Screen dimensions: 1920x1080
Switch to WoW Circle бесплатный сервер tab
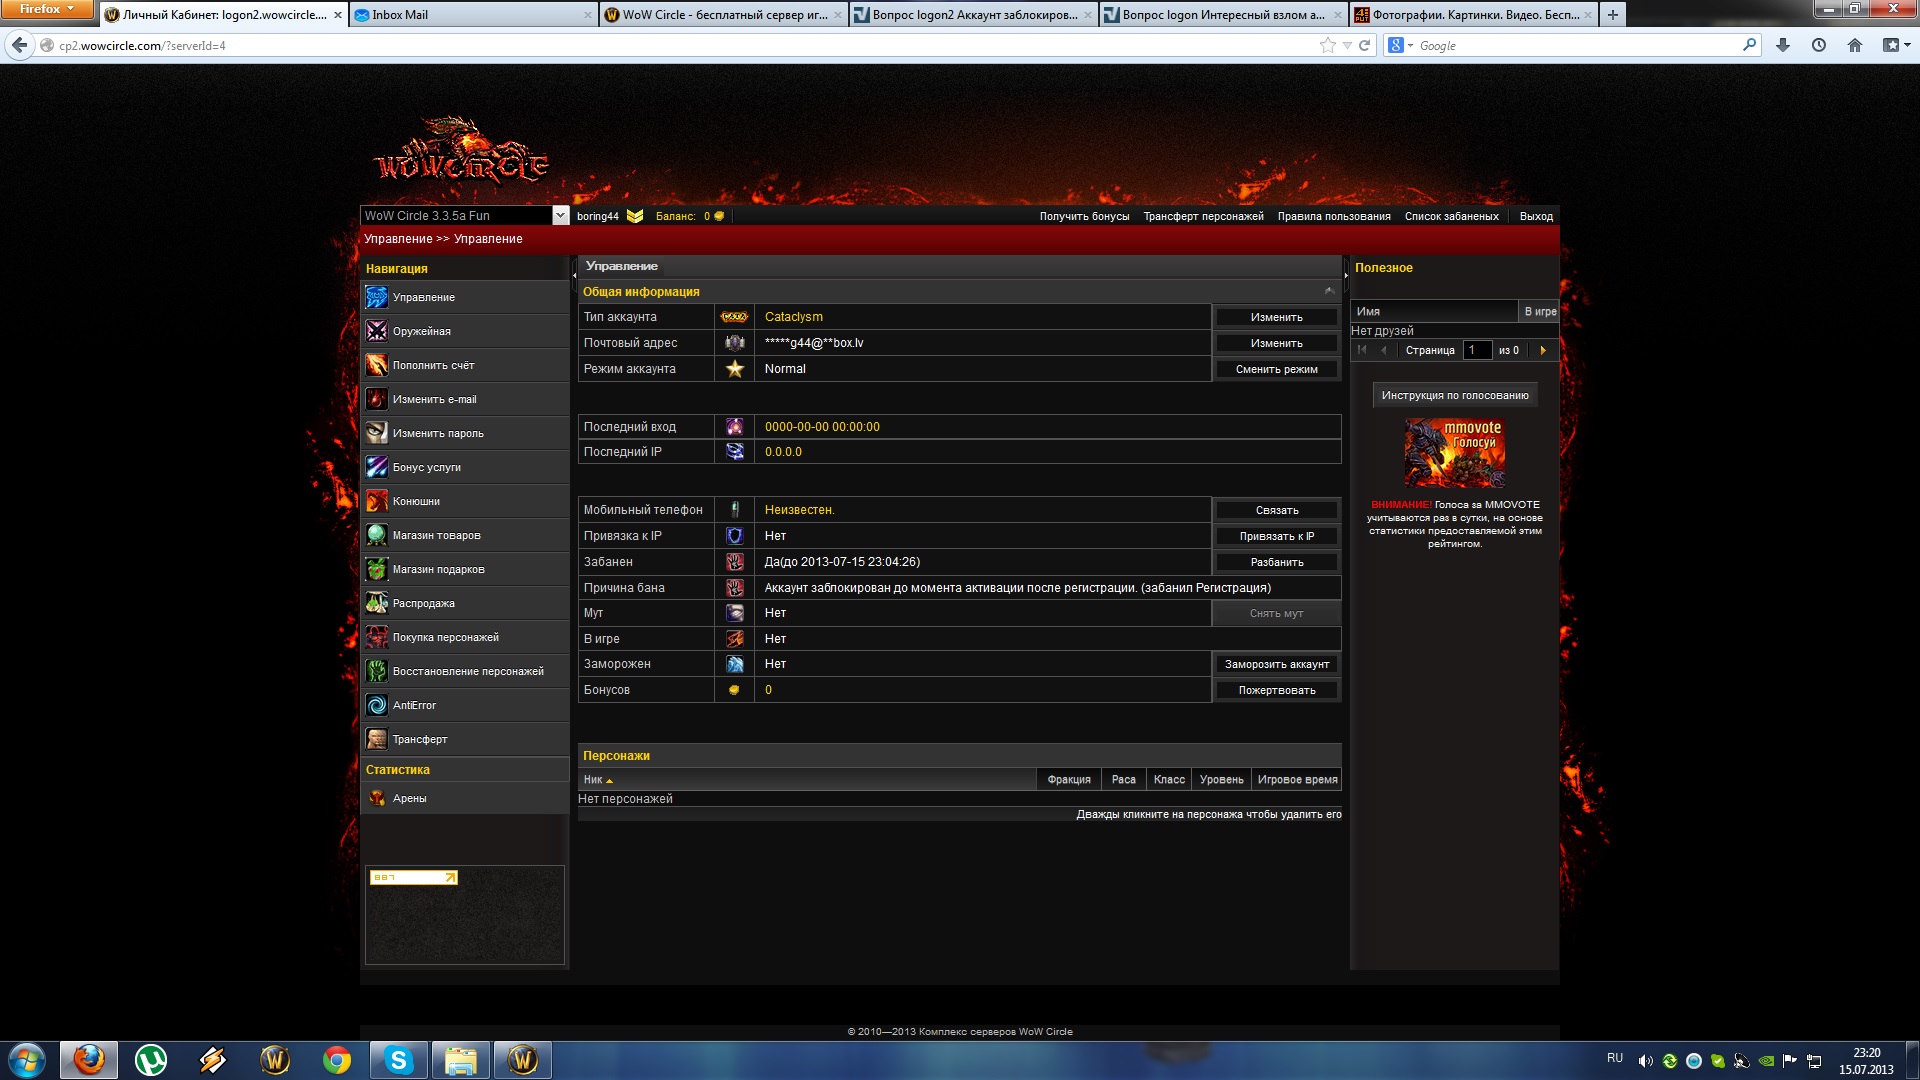(724, 15)
